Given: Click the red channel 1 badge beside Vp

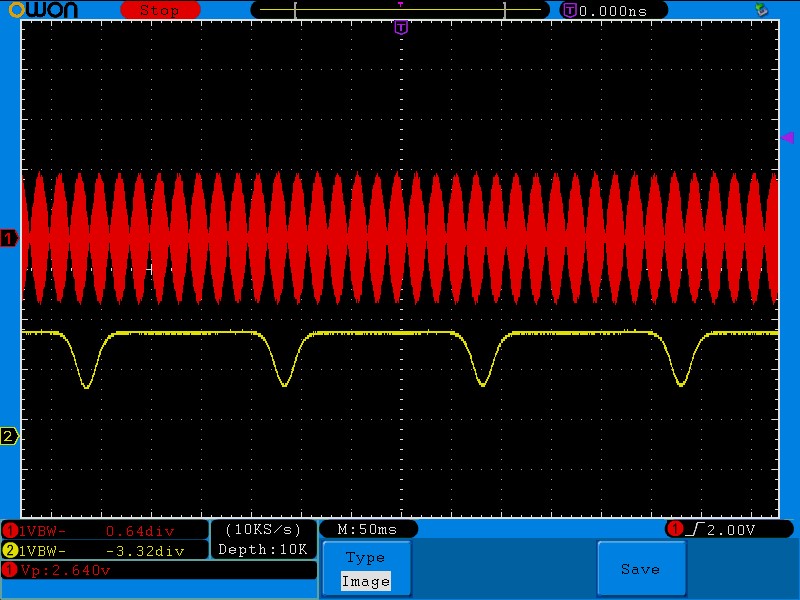Looking at the screenshot, I should coord(10,570).
